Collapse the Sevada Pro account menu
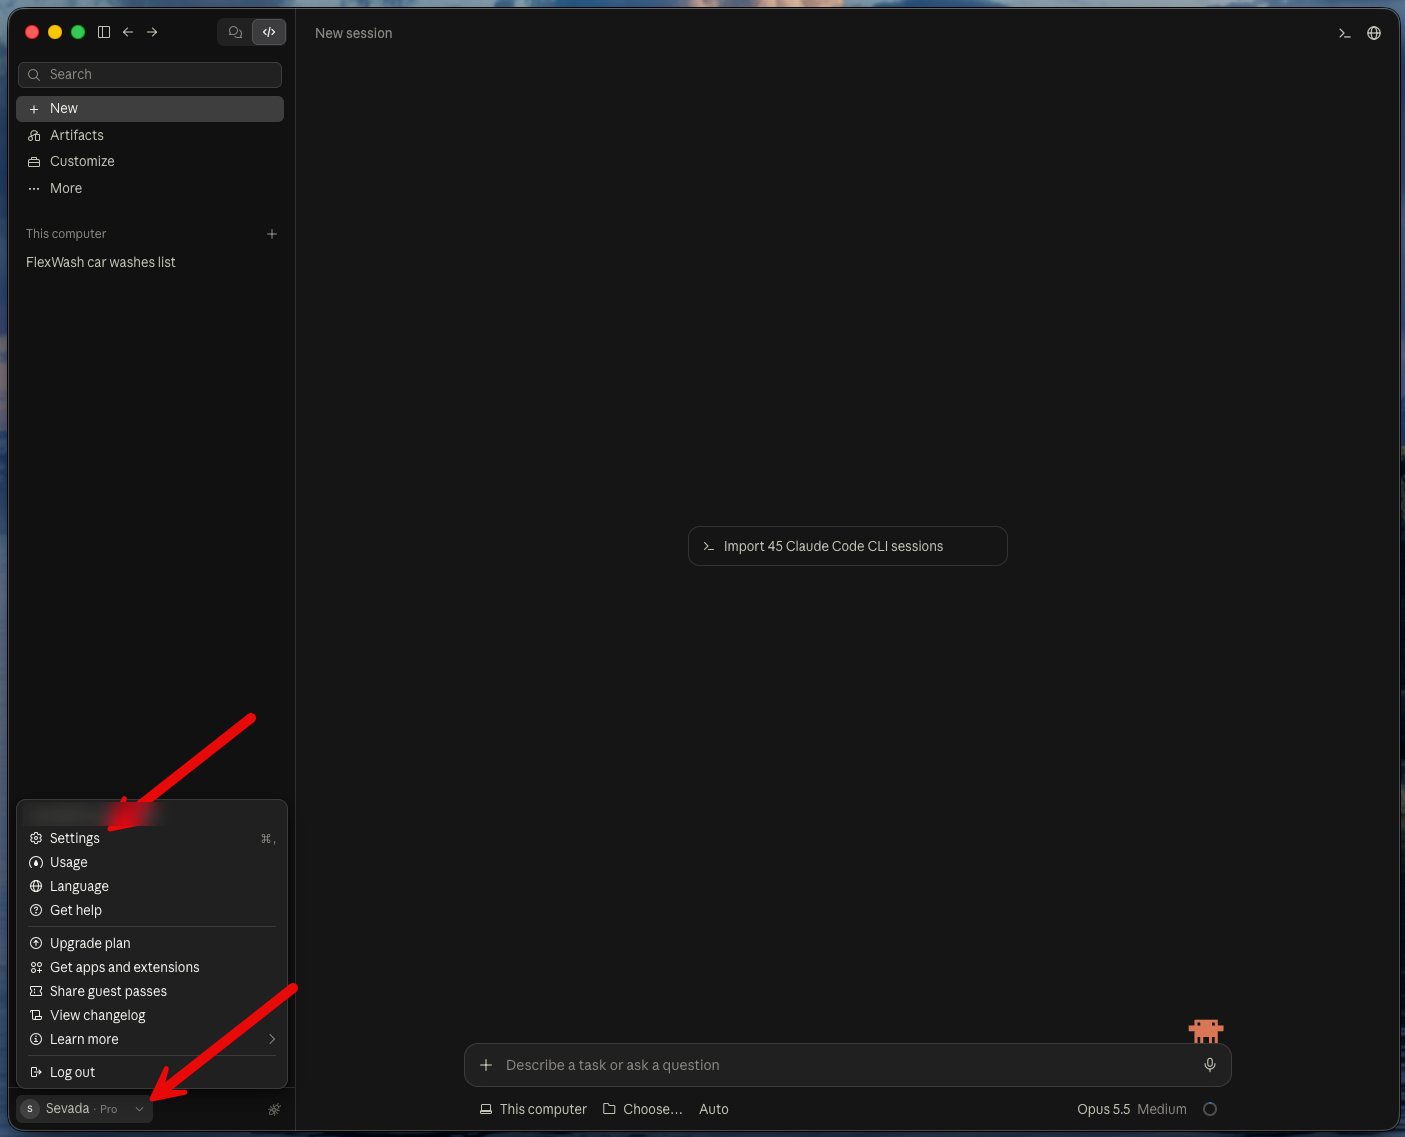The image size is (1405, 1137). click(85, 1109)
